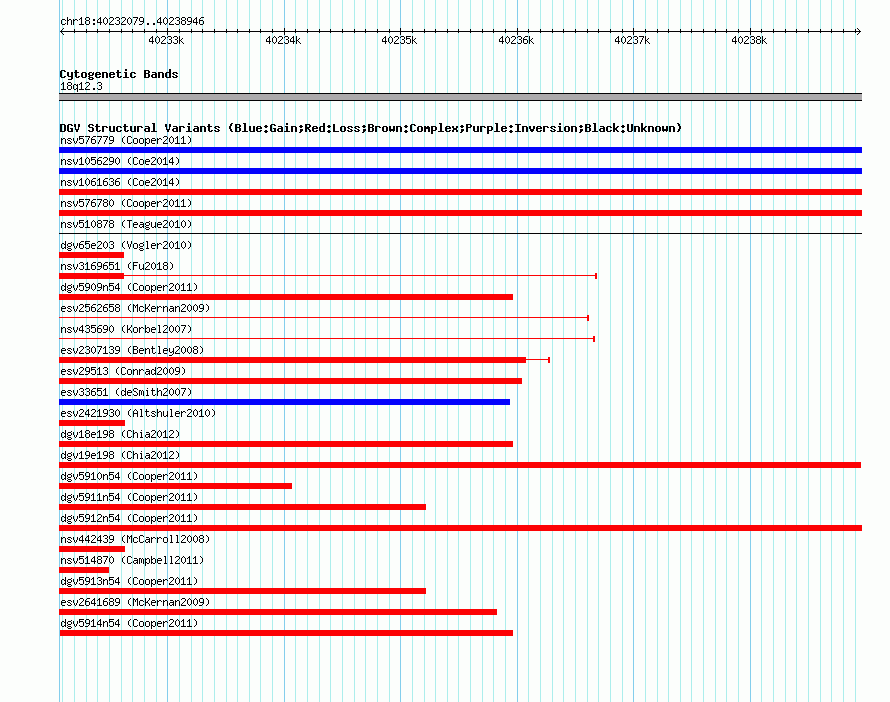Viewport: 890px width, 702px height.
Task: Select the thin red line of nsv435690
Action: 327,339
